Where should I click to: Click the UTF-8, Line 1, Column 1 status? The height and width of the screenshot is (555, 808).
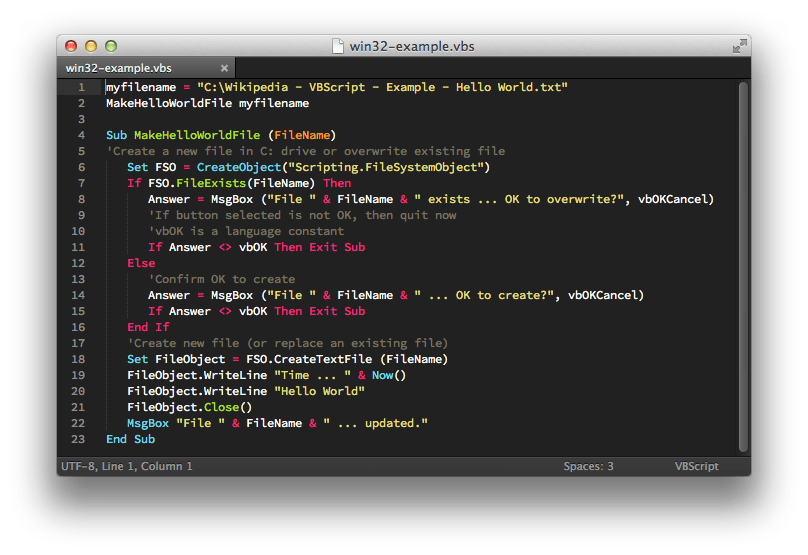point(127,466)
